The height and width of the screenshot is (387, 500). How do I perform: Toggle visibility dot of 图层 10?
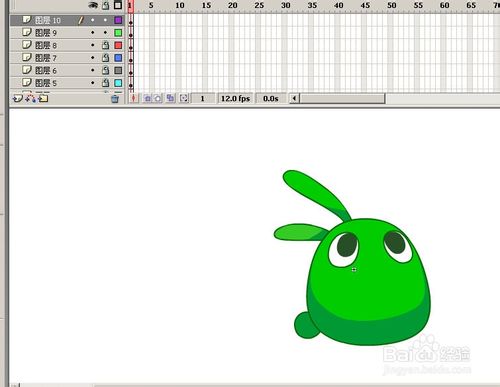coord(93,20)
